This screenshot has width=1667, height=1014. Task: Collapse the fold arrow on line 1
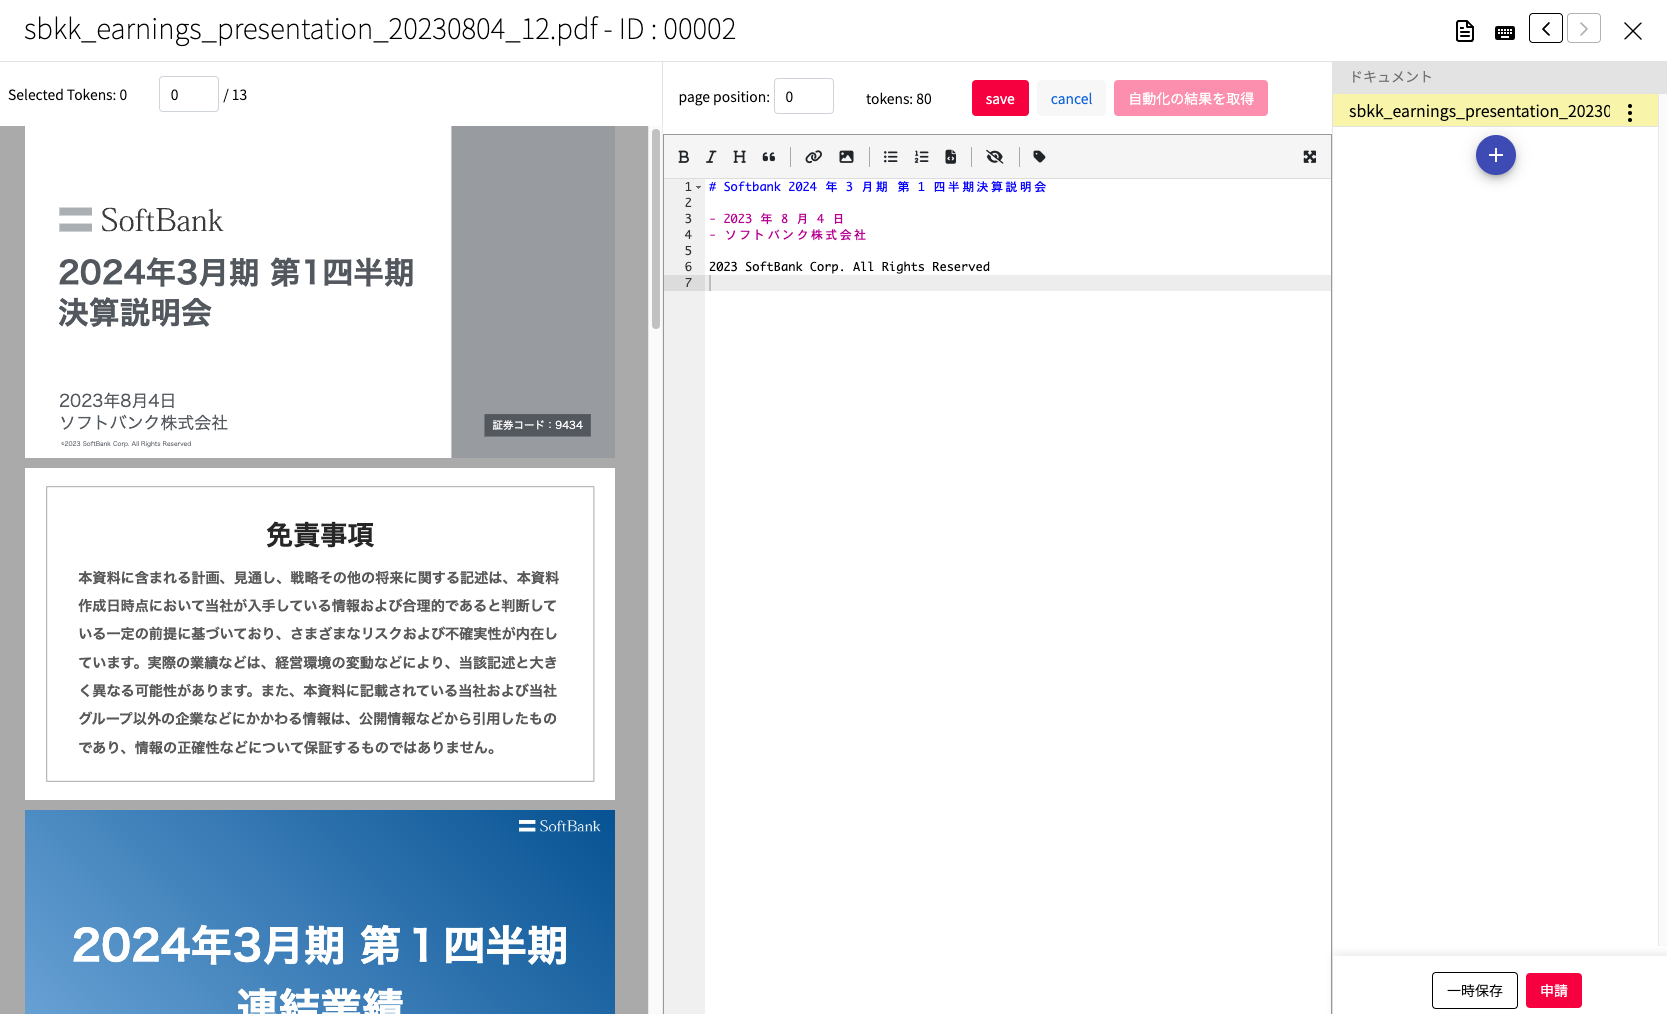(698, 188)
